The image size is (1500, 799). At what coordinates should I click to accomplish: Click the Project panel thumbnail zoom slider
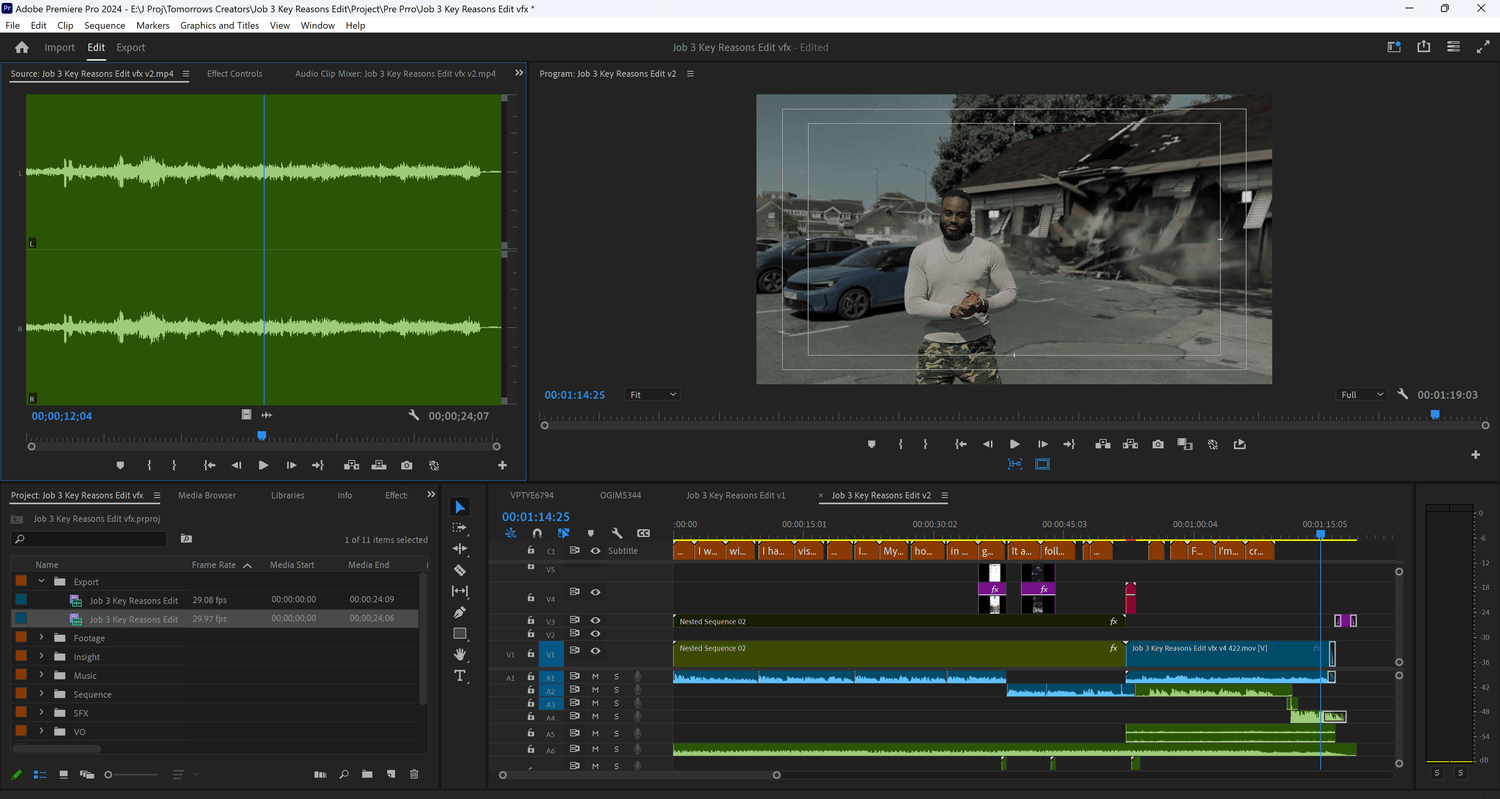point(132,774)
